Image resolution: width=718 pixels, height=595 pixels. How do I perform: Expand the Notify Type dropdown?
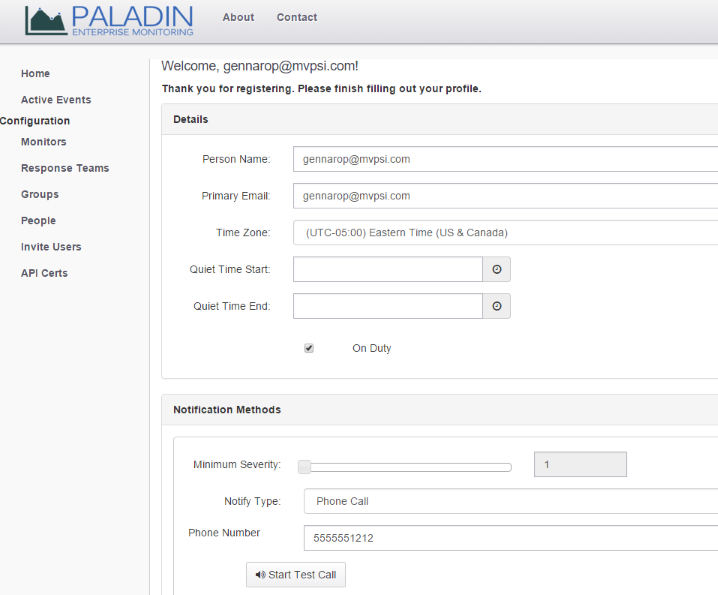[x=511, y=501]
